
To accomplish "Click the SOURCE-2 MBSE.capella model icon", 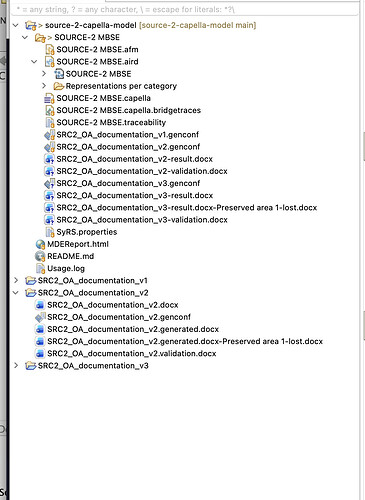I will click(49, 98).
